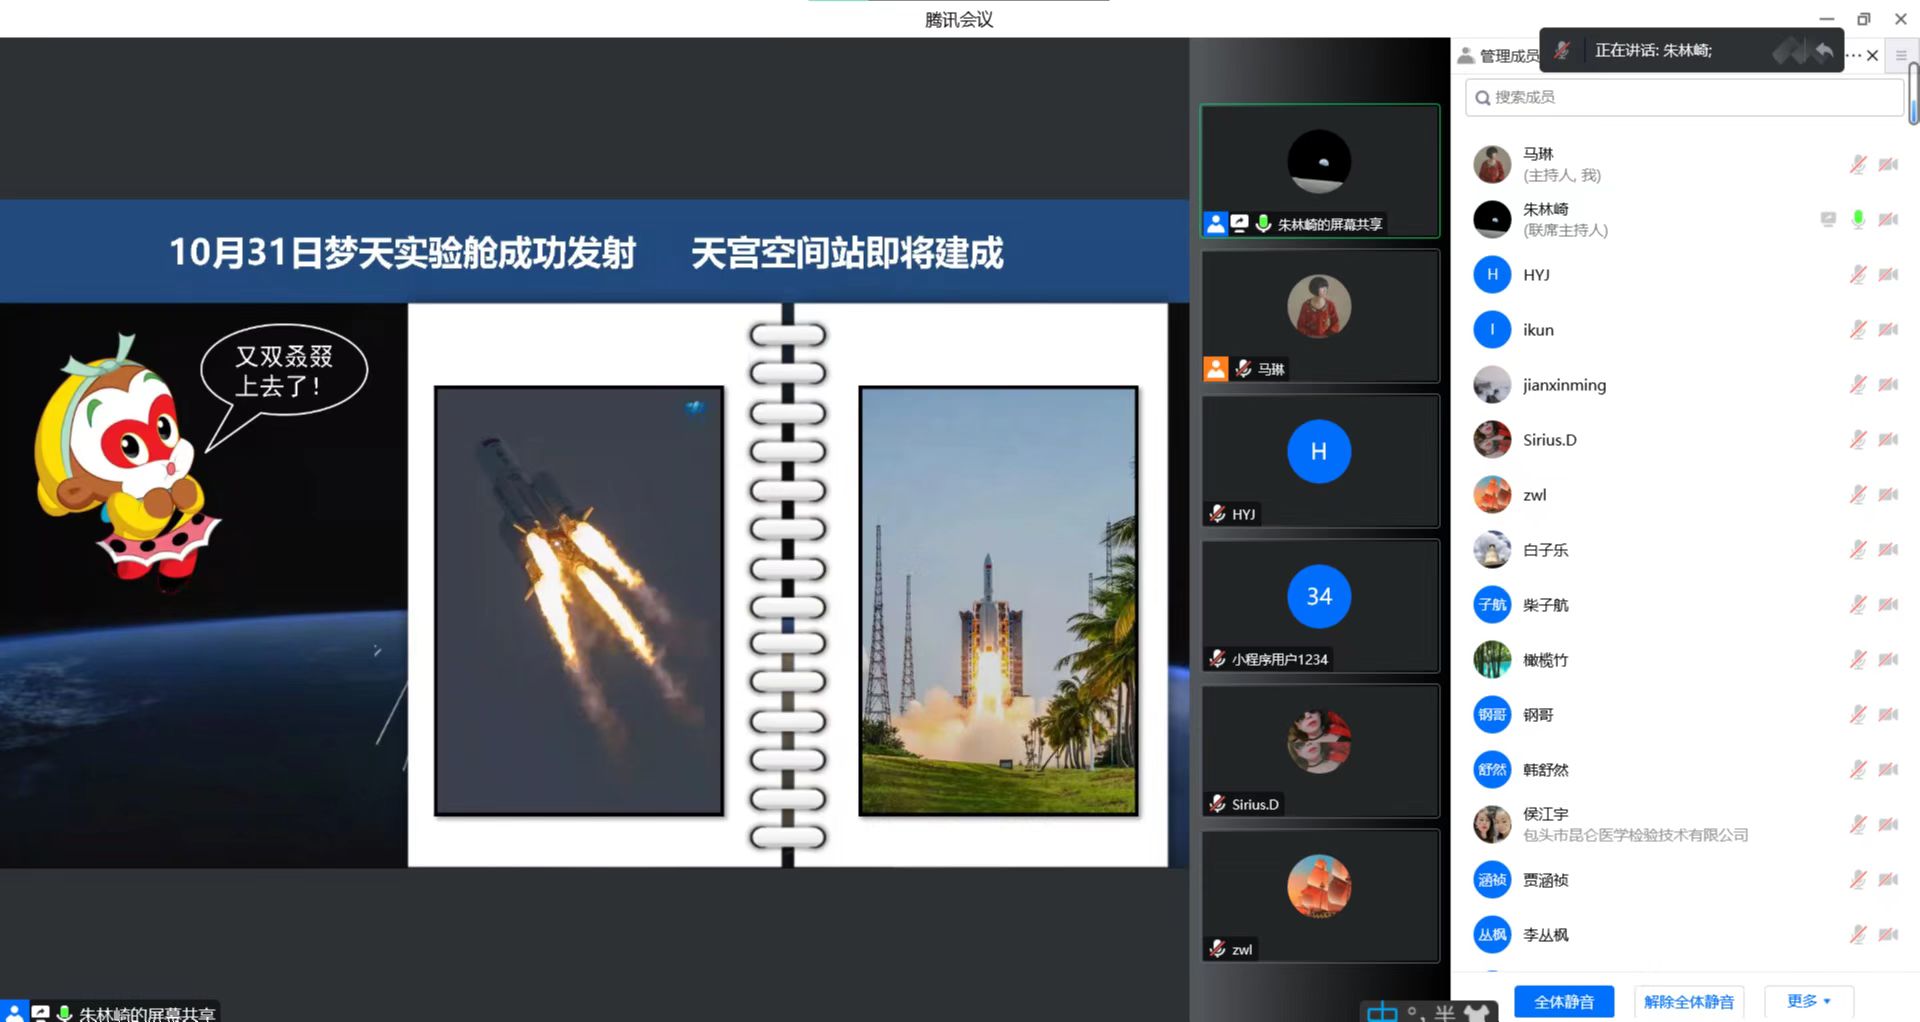Click the 正在讲话: 朱林崎 speaking label
Viewport: 1920px width, 1022px height.
point(1653,50)
